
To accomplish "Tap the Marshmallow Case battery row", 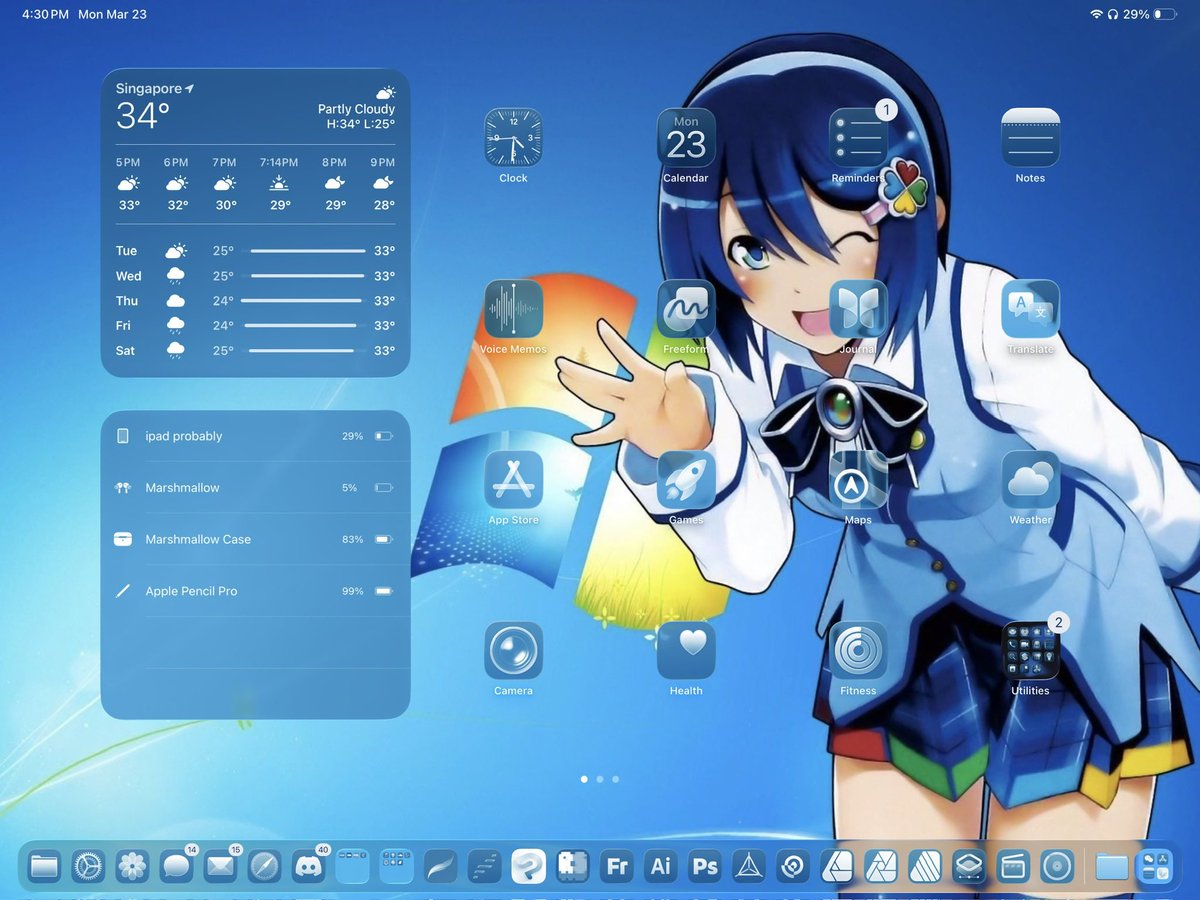I will [255, 539].
